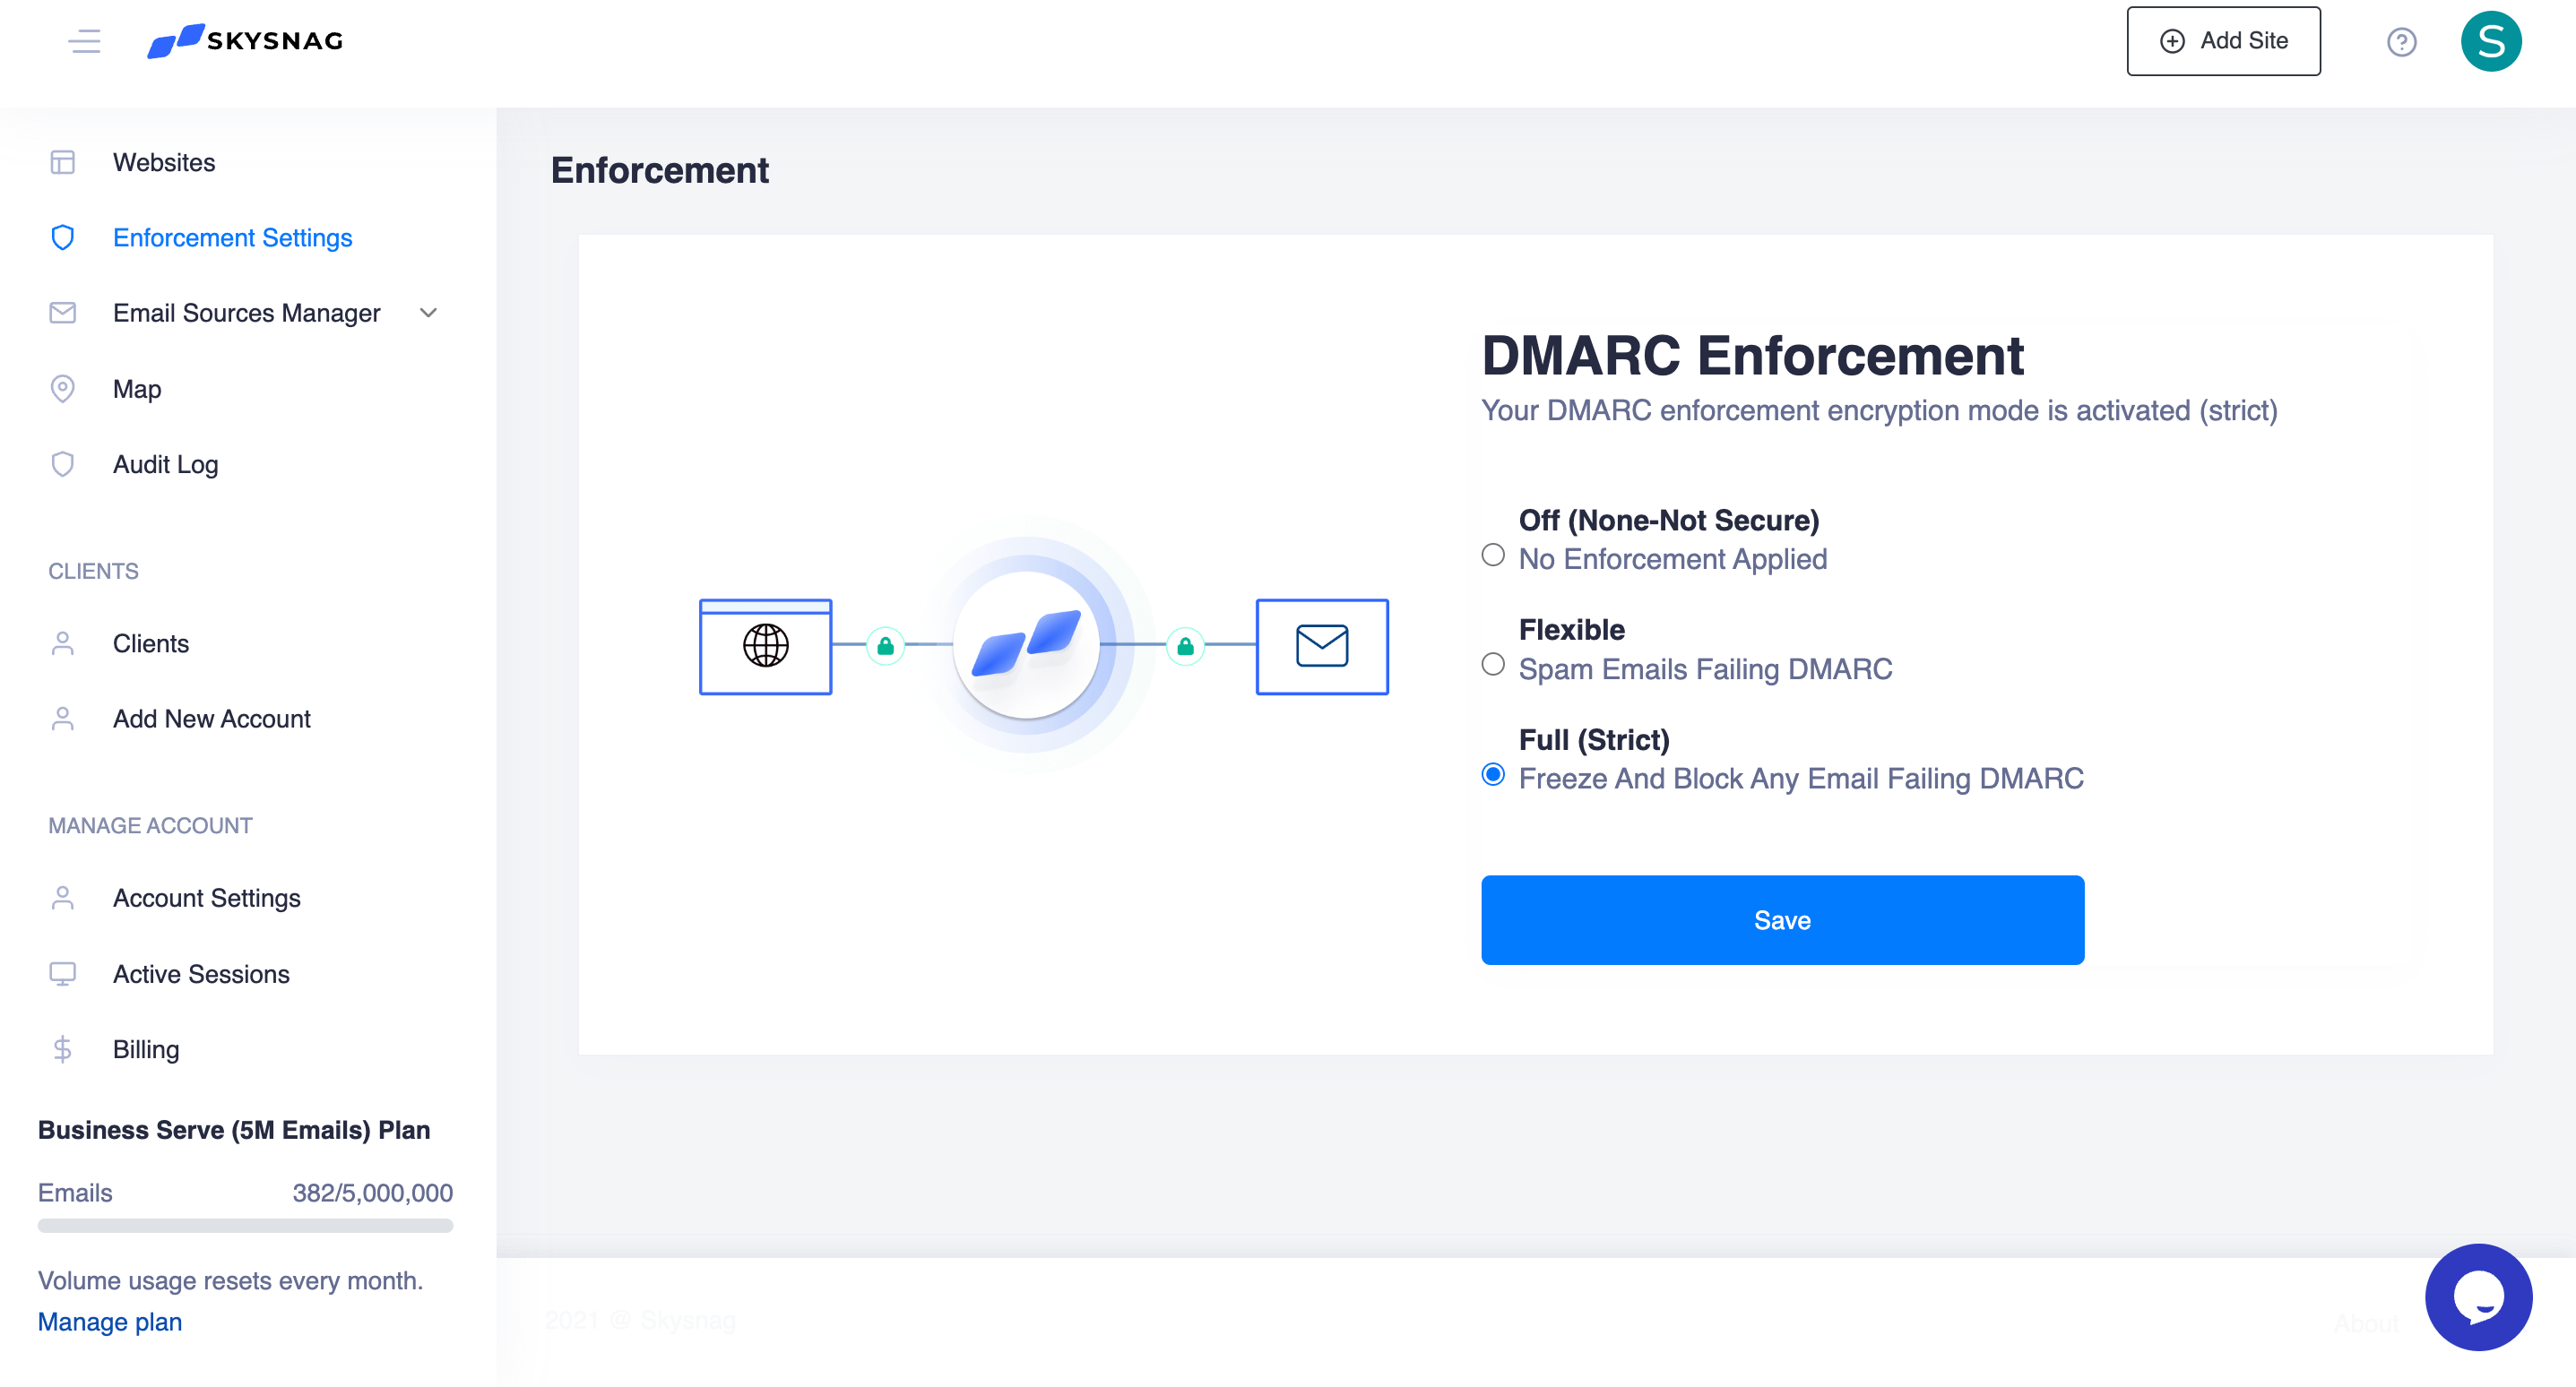Open Account Settings in the sidebar
Image resolution: width=2576 pixels, height=1387 pixels.
(206, 898)
